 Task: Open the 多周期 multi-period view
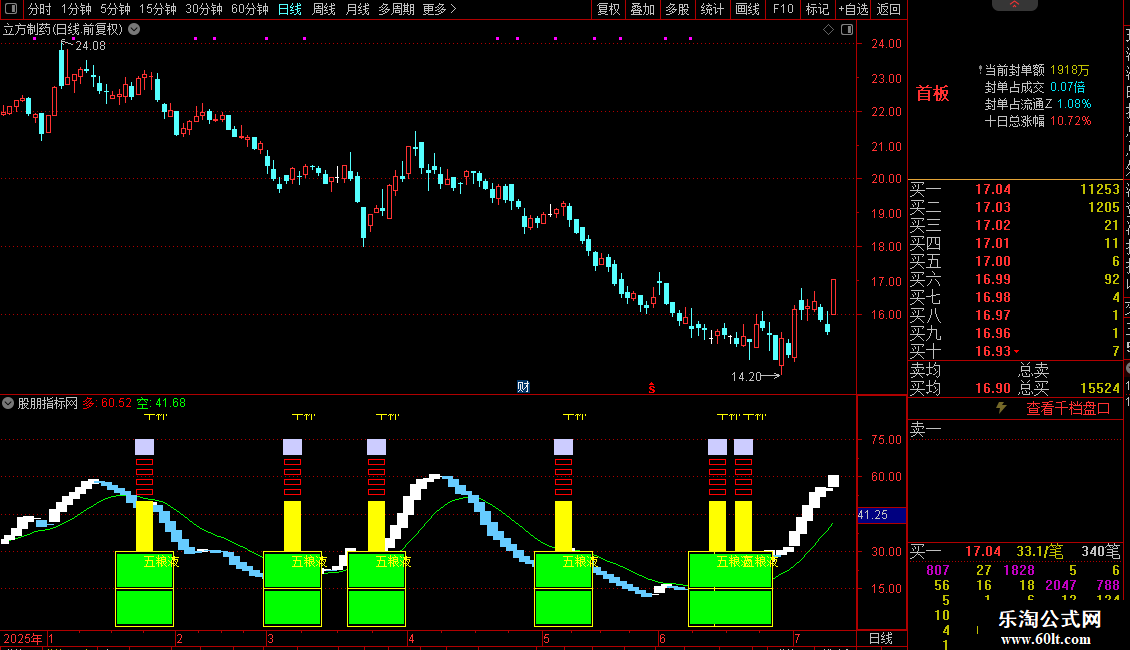point(396,9)
